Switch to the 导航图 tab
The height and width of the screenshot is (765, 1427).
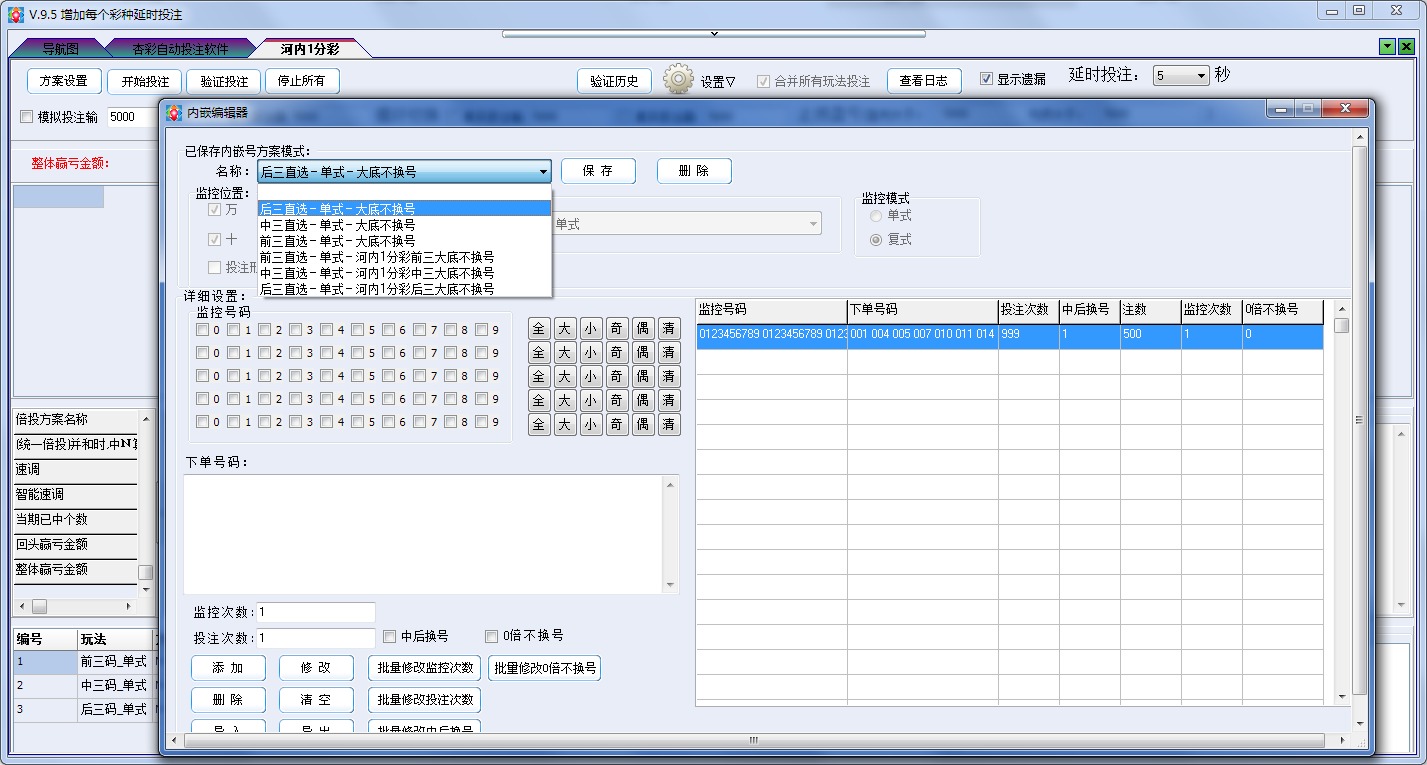coord(60,48)
